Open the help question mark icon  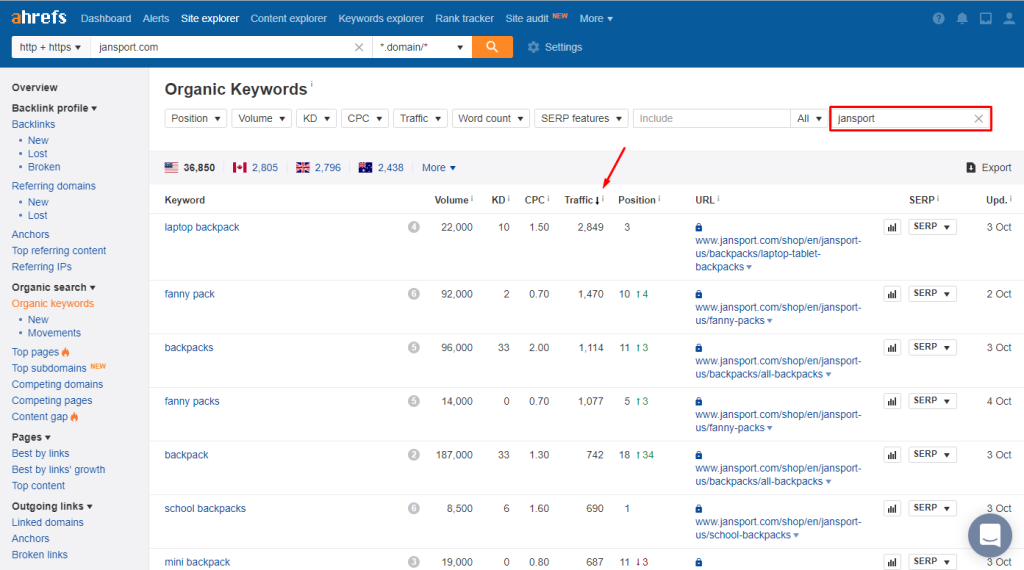[938, 19]
